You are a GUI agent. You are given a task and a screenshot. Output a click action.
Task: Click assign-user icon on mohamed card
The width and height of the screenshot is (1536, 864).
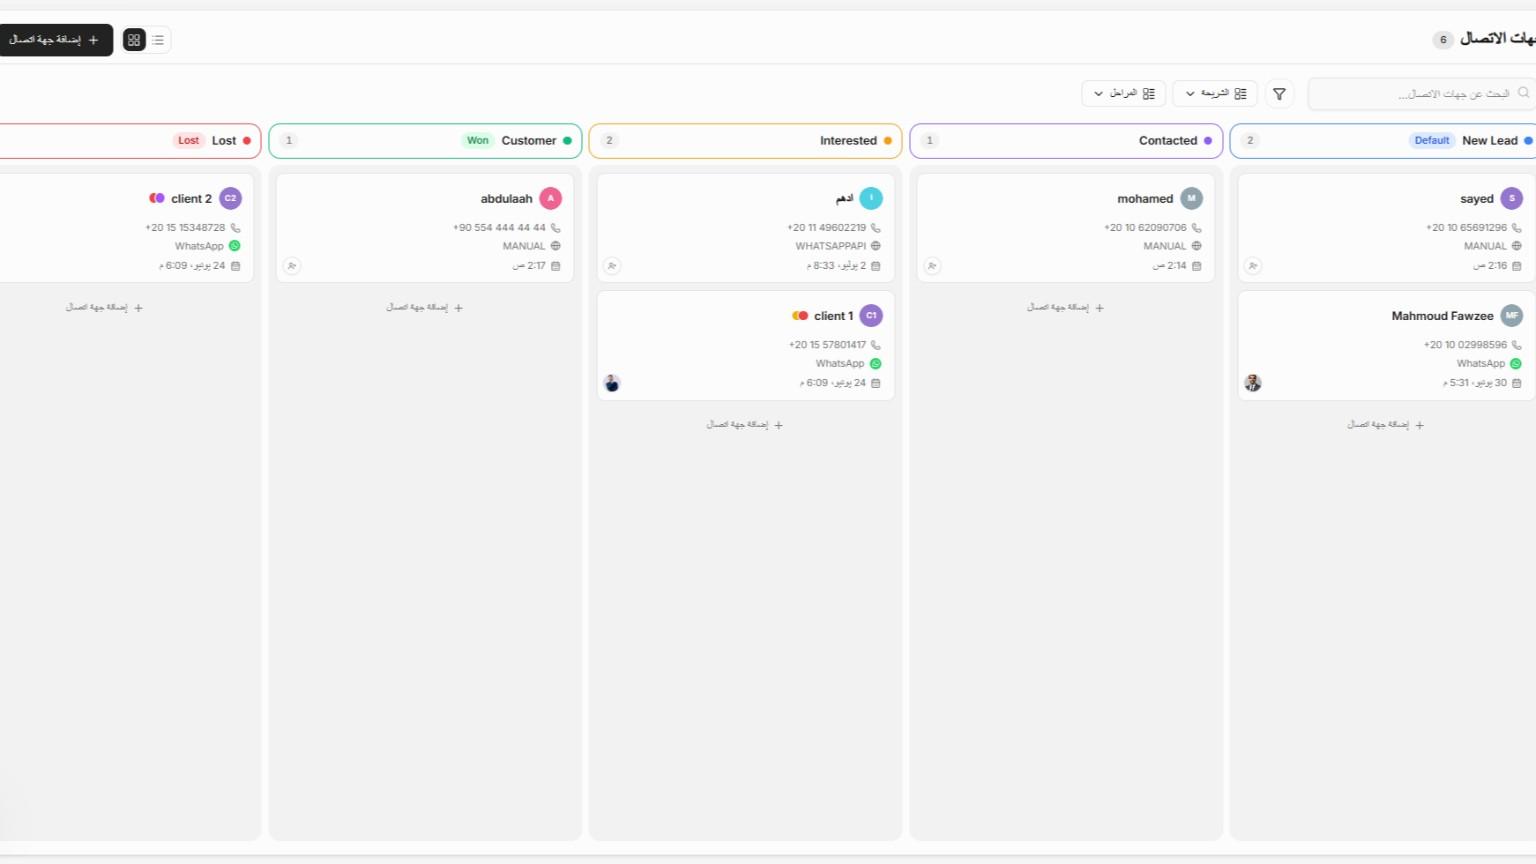click(932, 266)
